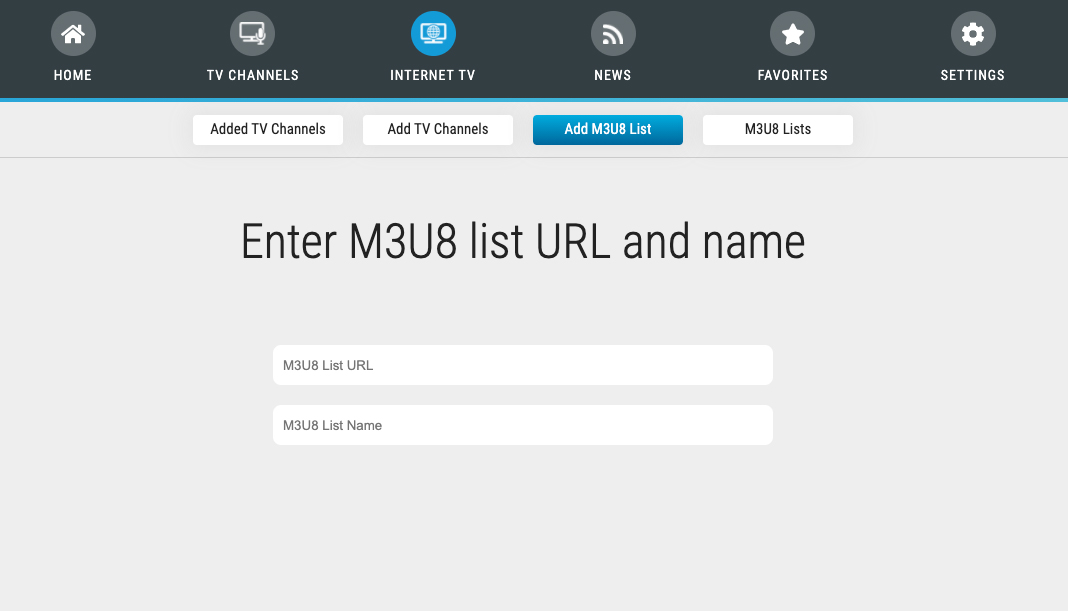Image resolution: width=1068 pixels, height=611 pixels.
Task: View the M3U8 Lists tab
Action: pos(778,130)
